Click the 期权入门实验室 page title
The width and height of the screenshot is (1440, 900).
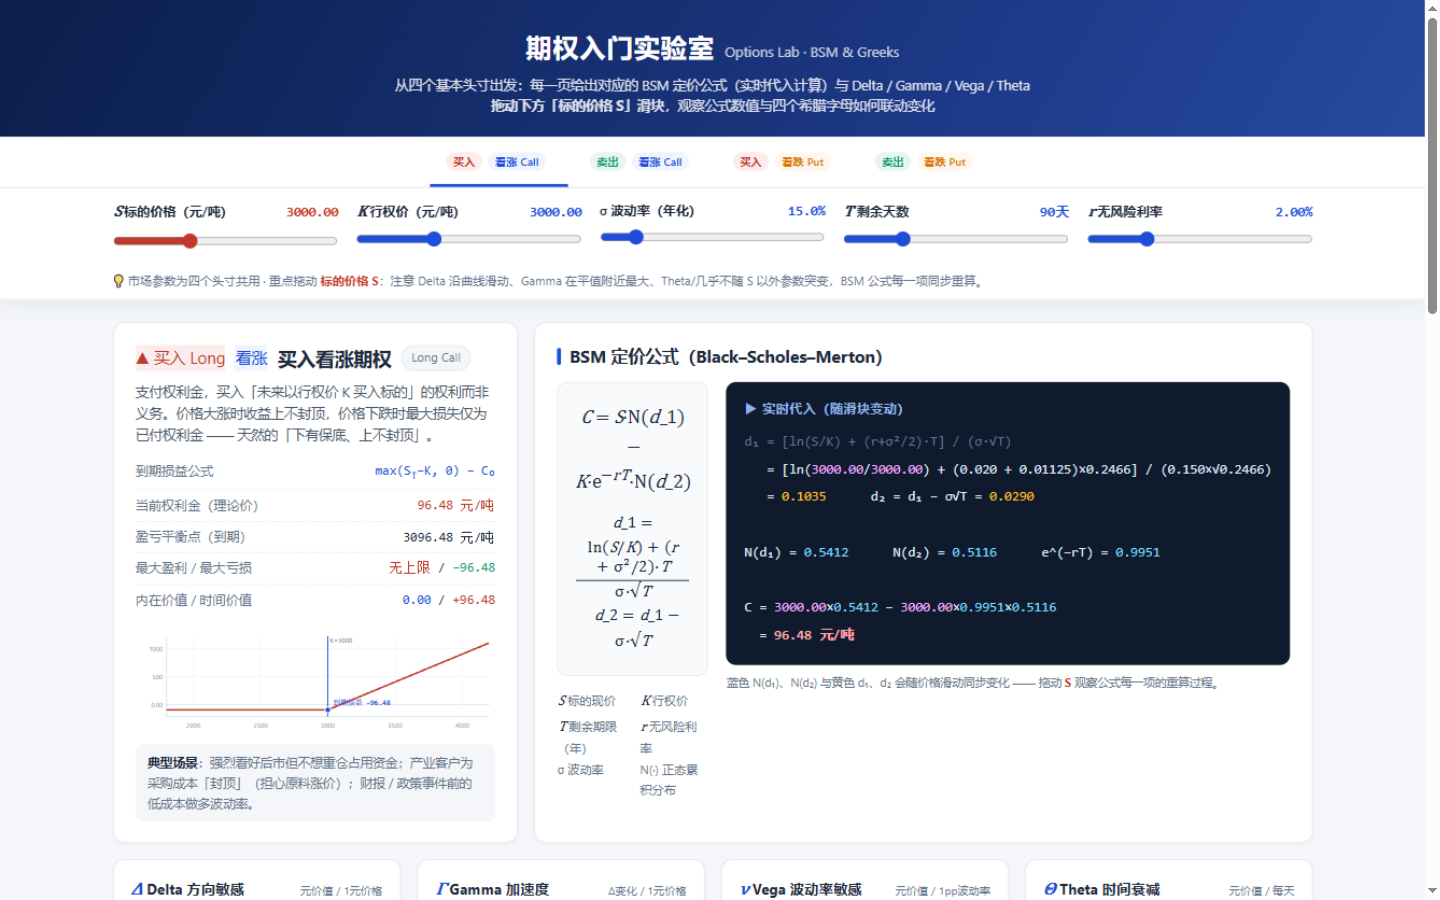tap(620, 48)
